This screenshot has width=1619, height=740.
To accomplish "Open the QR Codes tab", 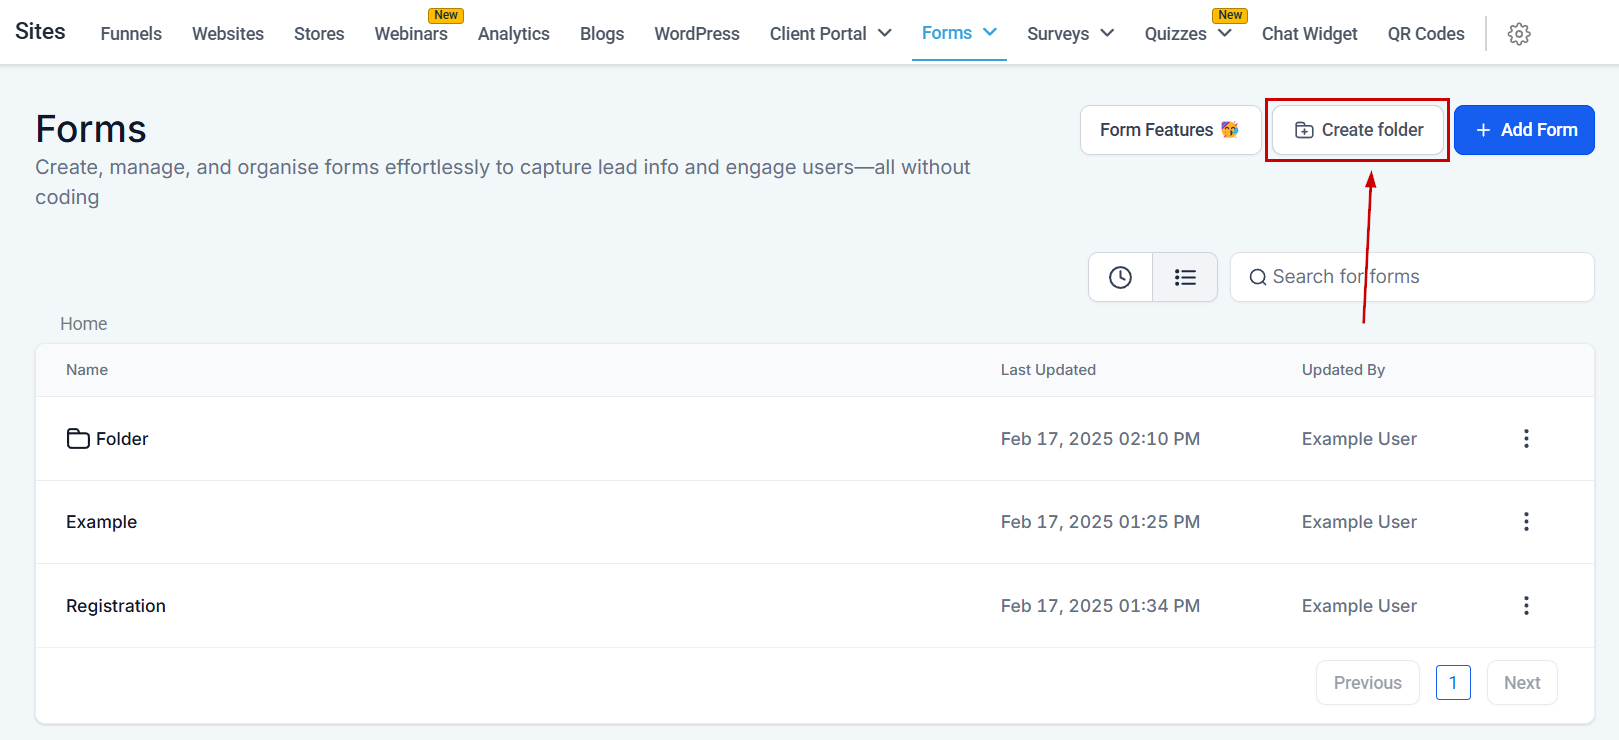I will point(1425,34).
